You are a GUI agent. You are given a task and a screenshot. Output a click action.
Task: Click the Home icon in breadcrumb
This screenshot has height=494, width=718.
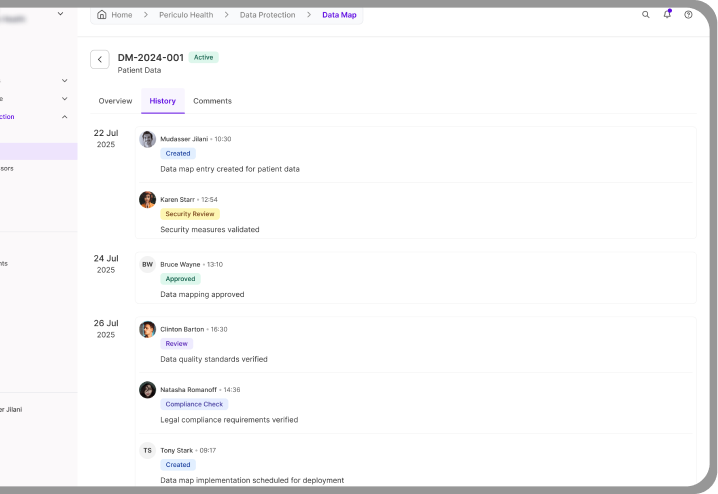click(x=102, y=15)
